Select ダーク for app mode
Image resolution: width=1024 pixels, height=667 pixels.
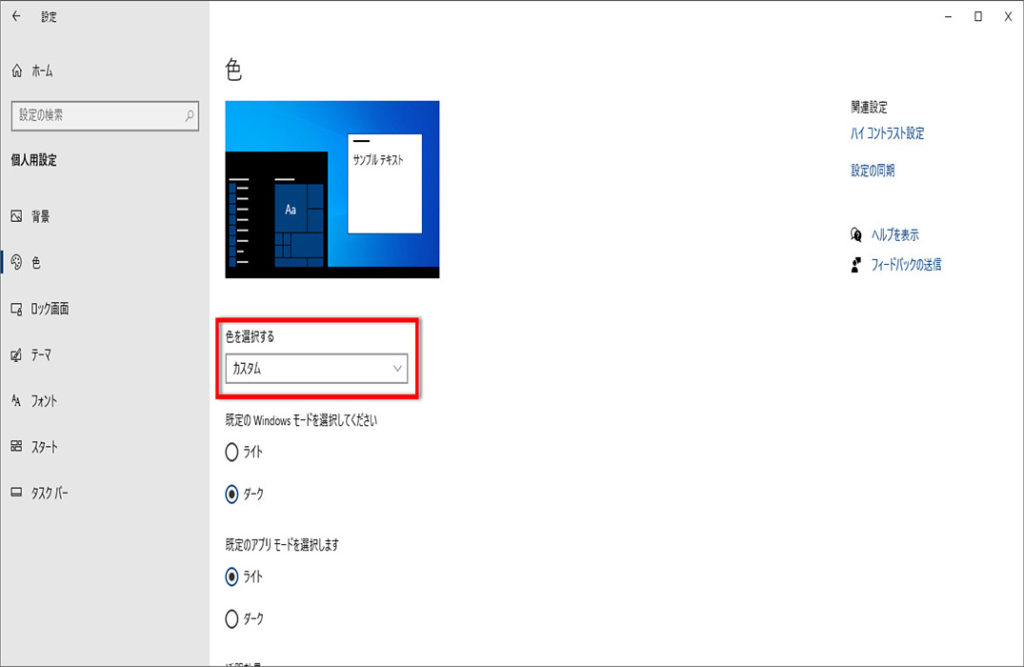pyautogui.click(x=232, y=619)
